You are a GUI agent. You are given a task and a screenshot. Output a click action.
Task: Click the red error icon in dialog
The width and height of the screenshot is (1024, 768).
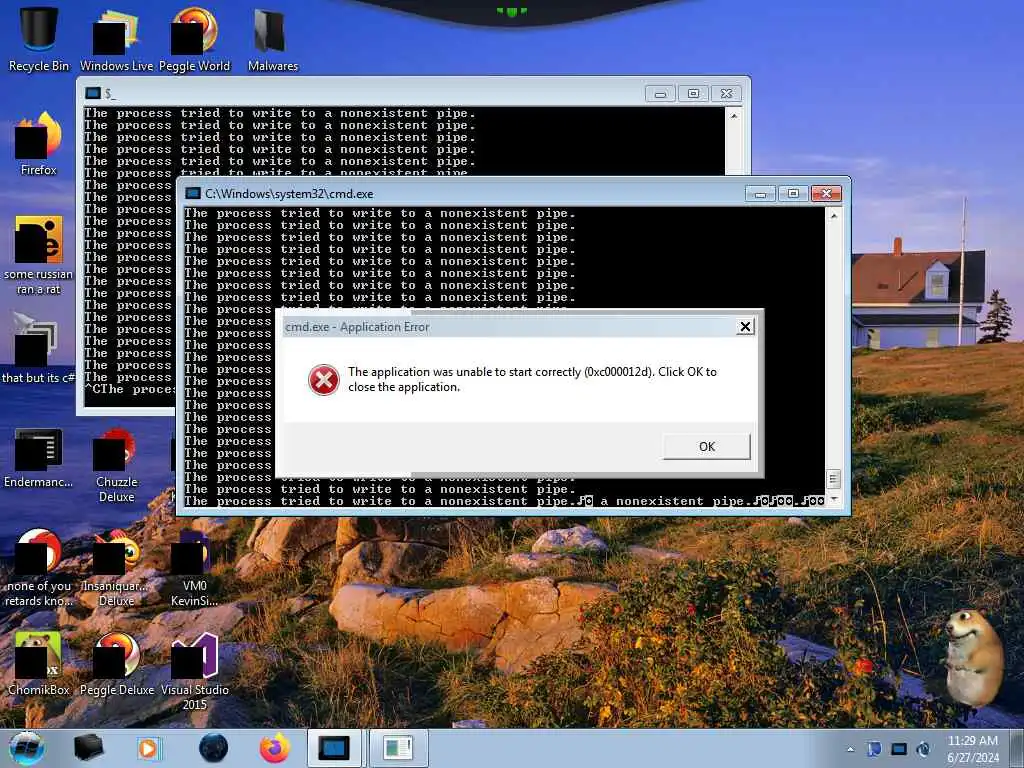click(323, 379)
